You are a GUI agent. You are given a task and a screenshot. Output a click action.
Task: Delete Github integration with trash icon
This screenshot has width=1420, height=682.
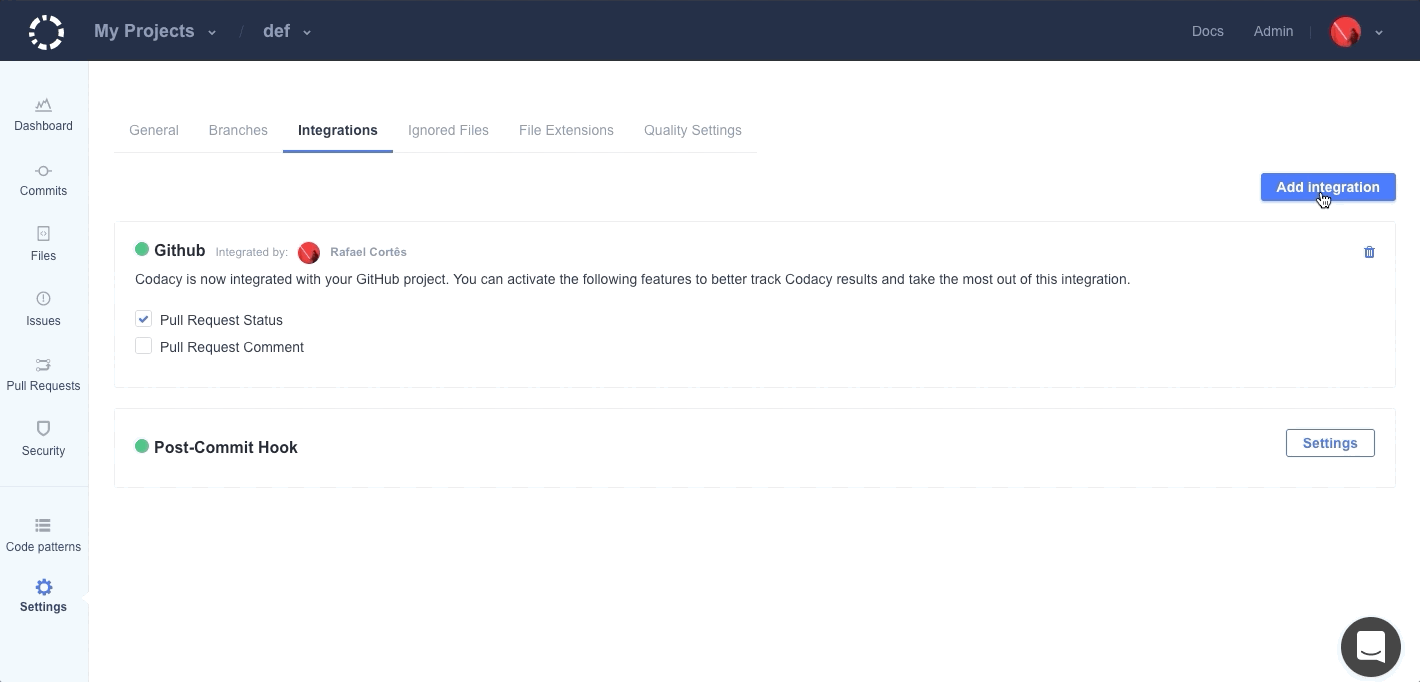1369,252
